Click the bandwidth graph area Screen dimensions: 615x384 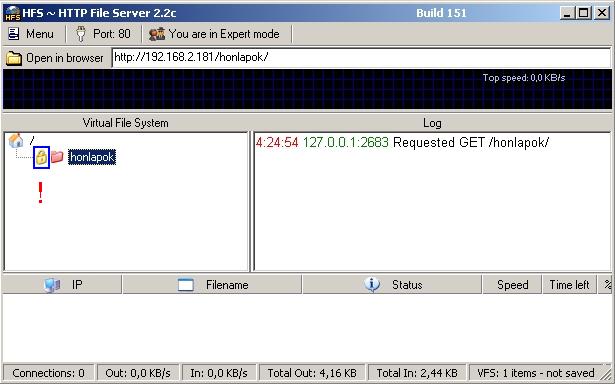point(307,89)
